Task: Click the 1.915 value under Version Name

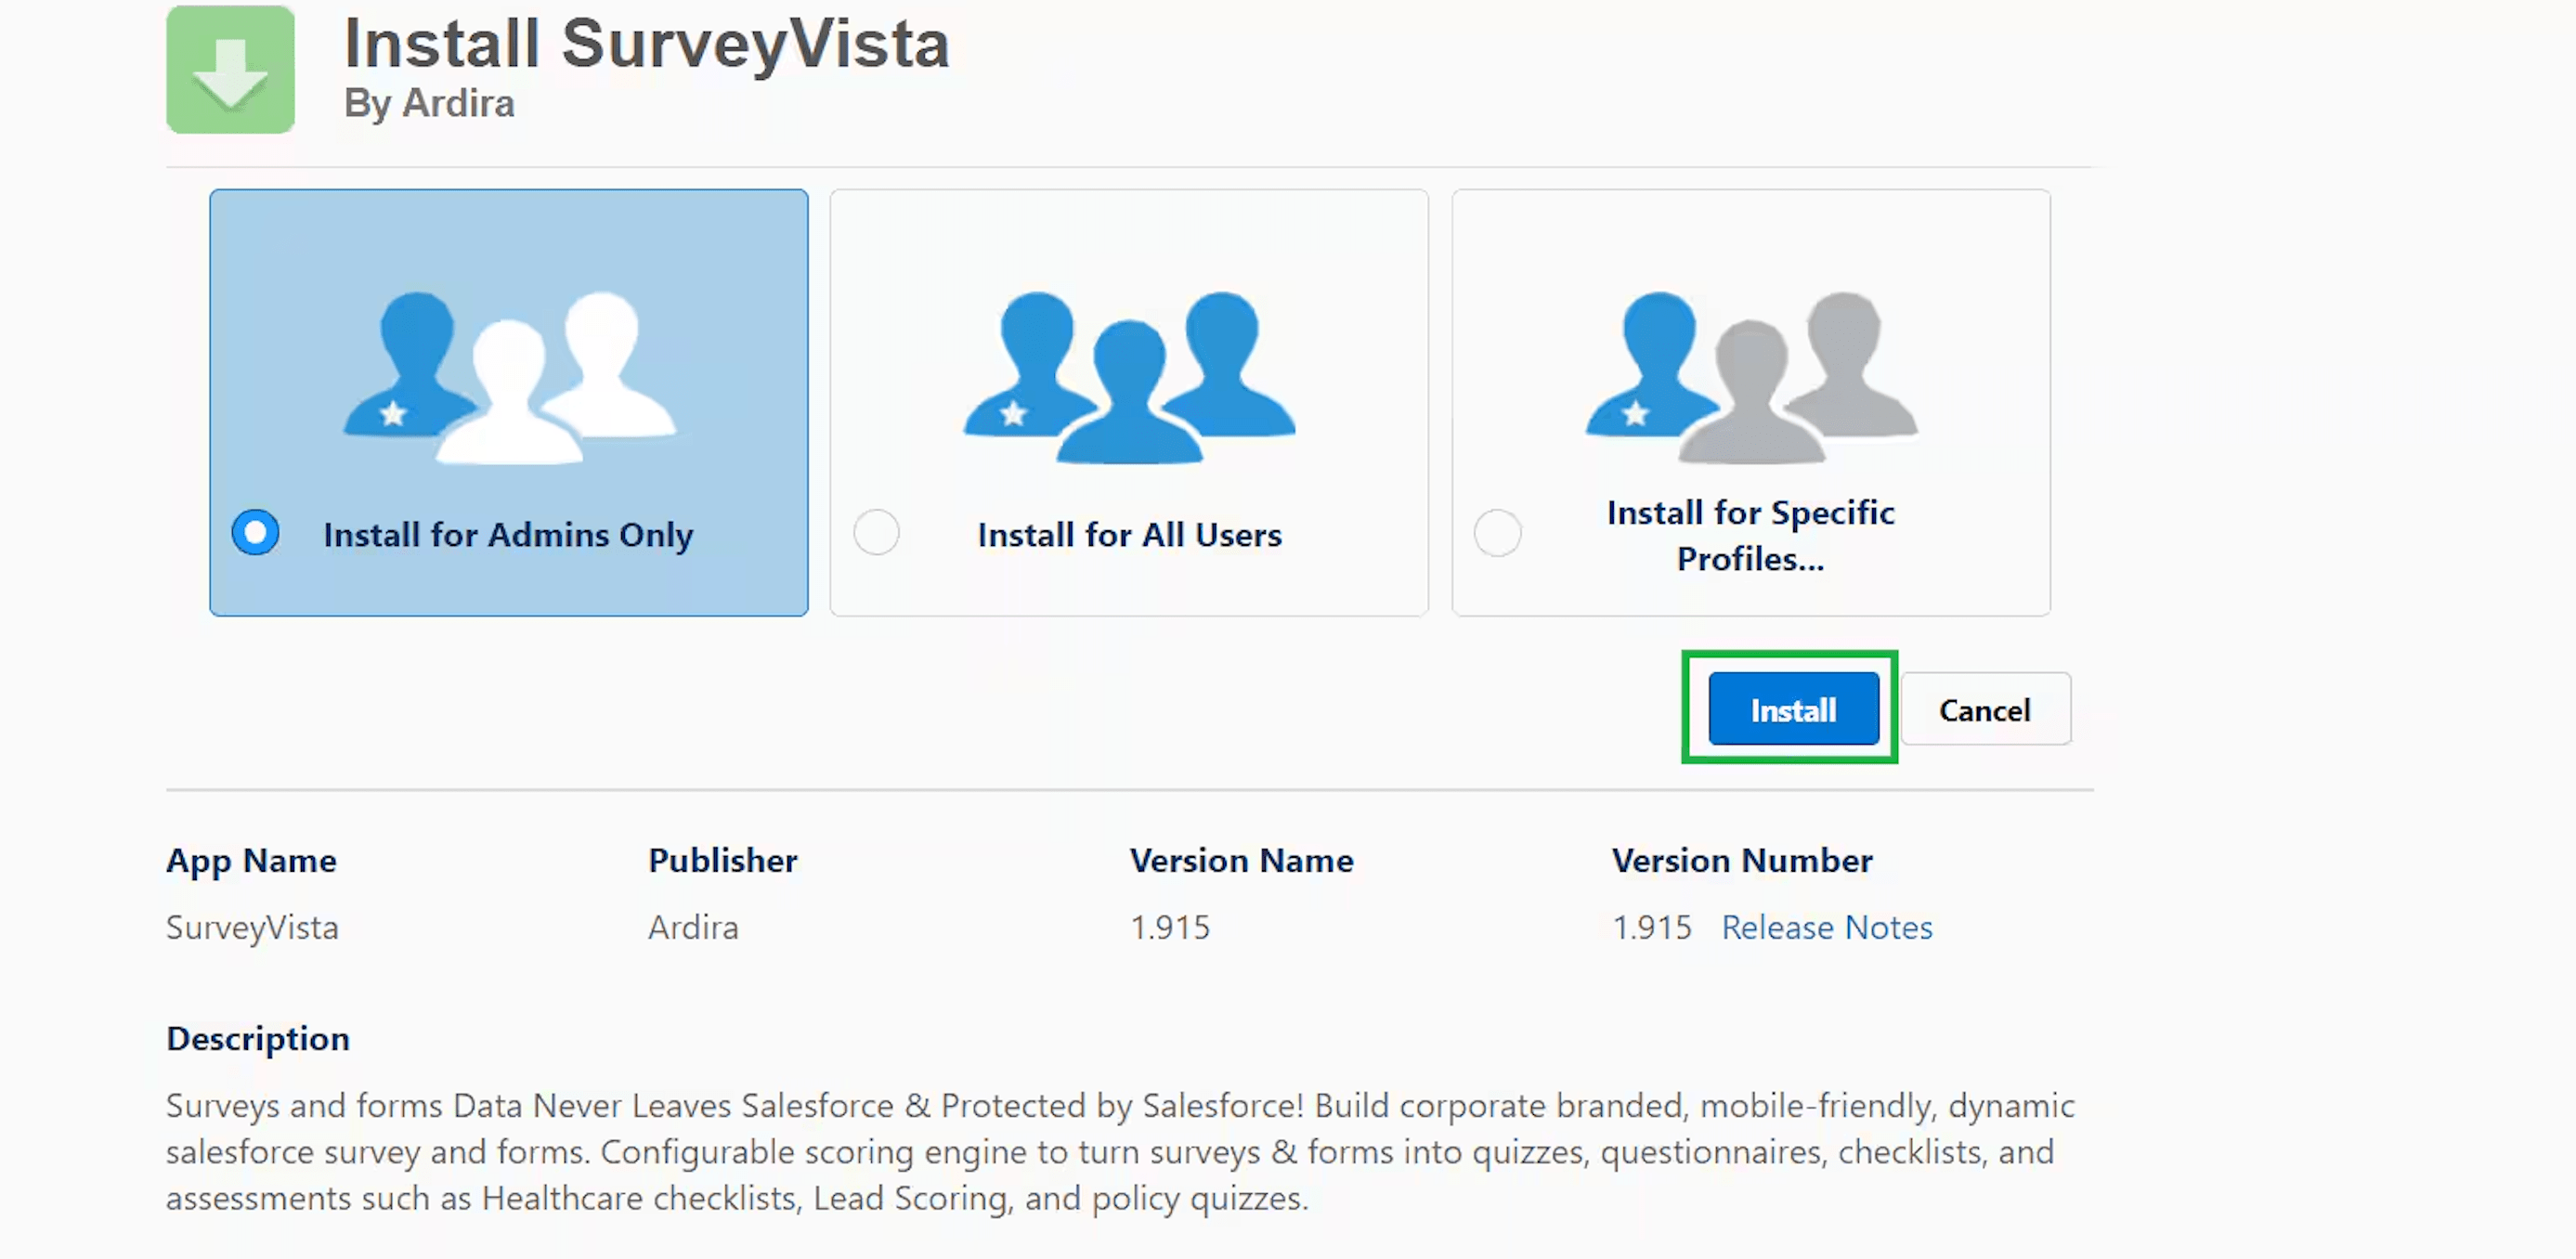Action: pos(1169,928)
